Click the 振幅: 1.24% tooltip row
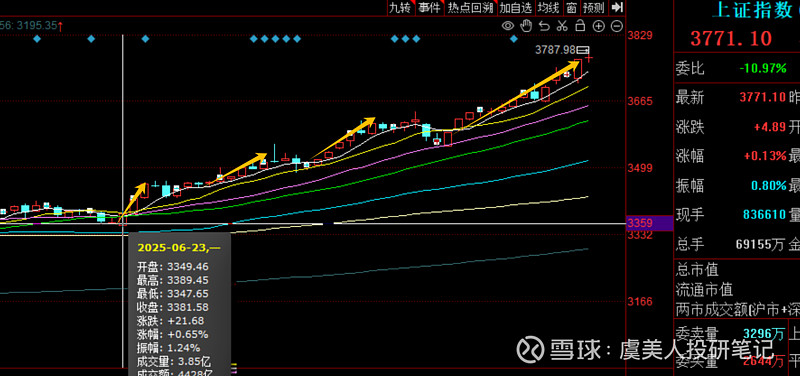Viewport: 800px width, 376px height. pyautogui.click(x=168, y=348)
